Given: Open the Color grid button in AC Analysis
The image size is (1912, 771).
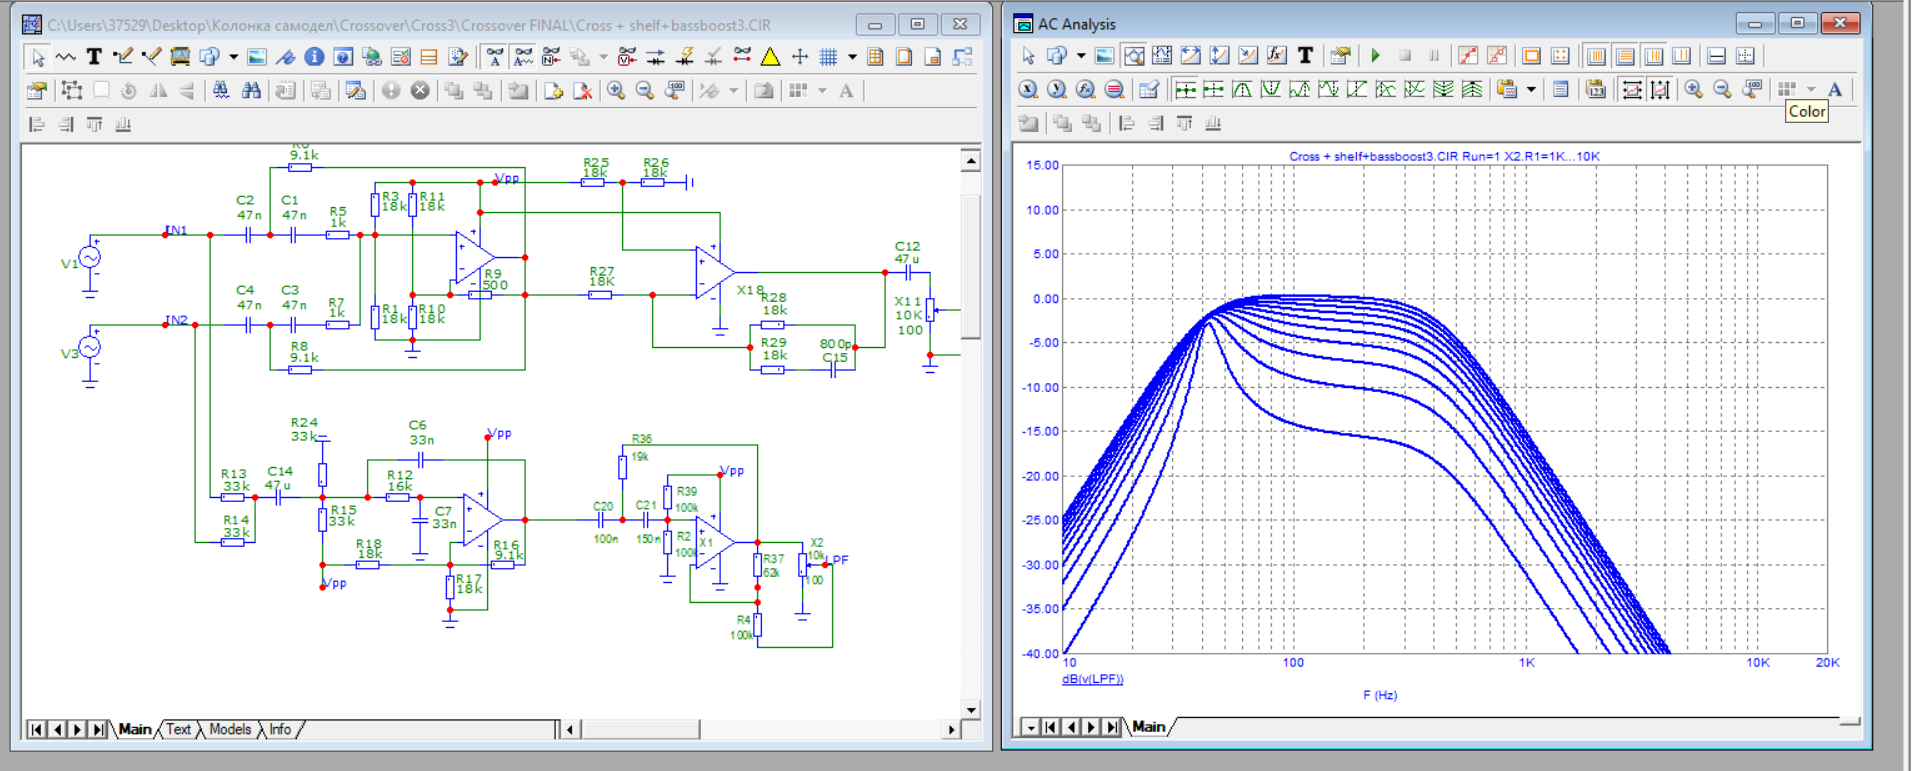Looking at the screenshot, I should pos(1787,88).
